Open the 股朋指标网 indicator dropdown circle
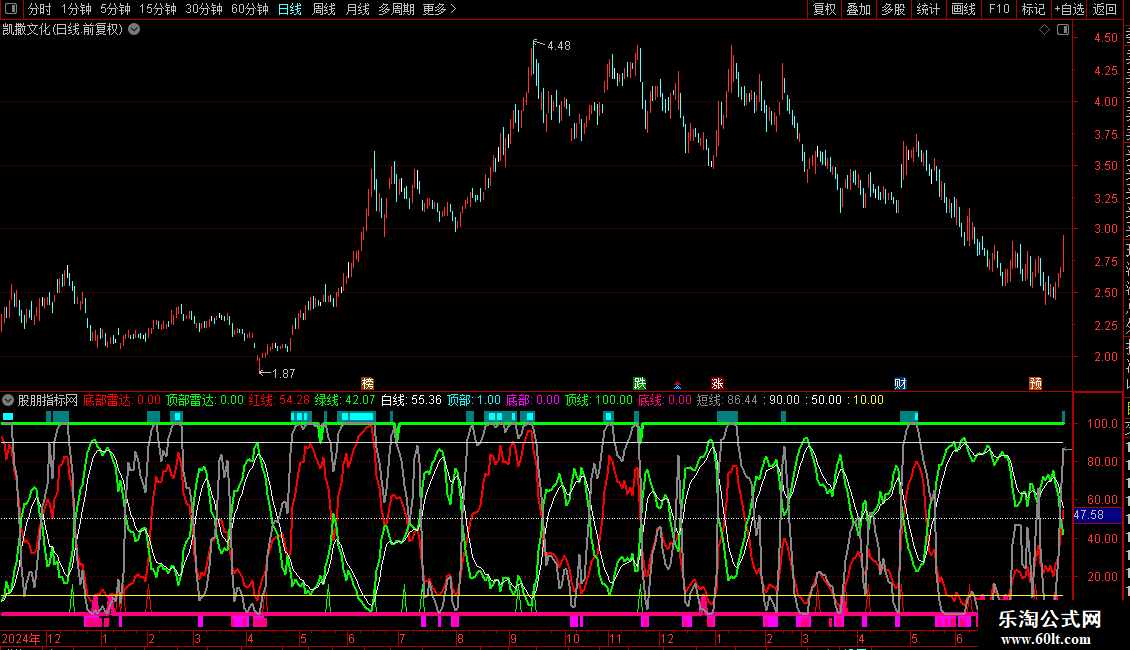The width and height of the screenshot is (1130, 650). (8, 400)
